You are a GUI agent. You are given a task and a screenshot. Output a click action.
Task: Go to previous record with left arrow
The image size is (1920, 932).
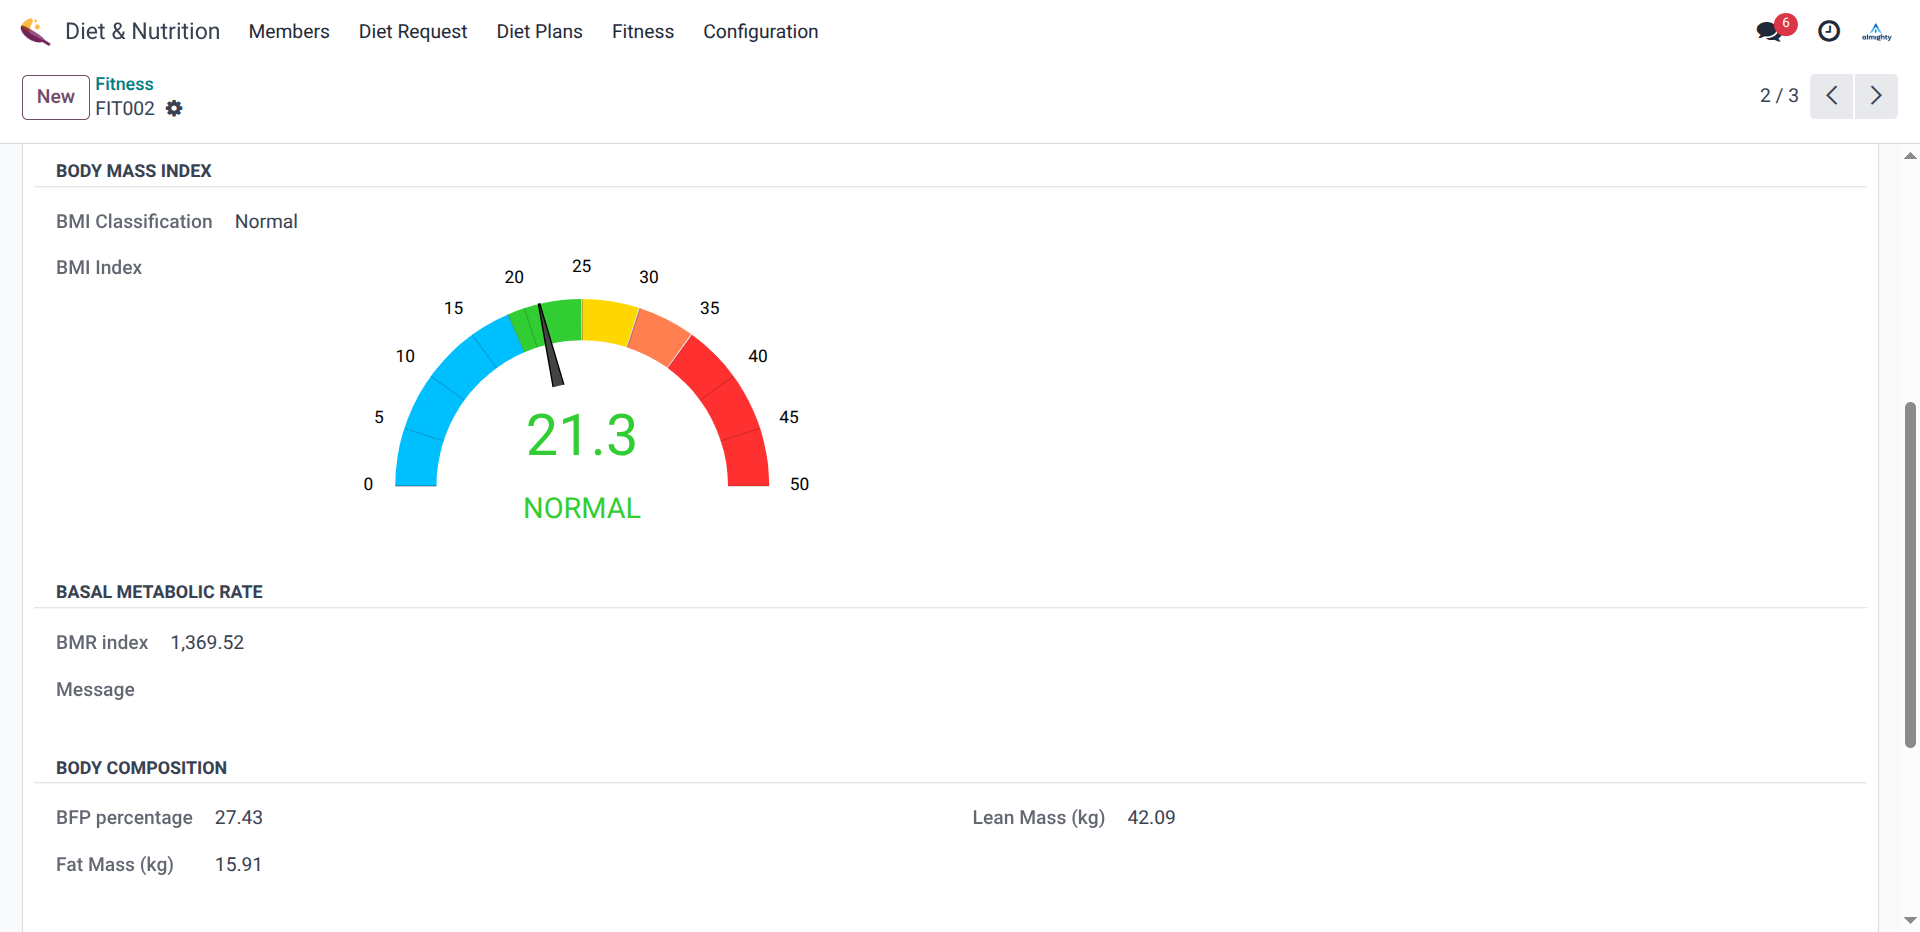click(1831, 96)
